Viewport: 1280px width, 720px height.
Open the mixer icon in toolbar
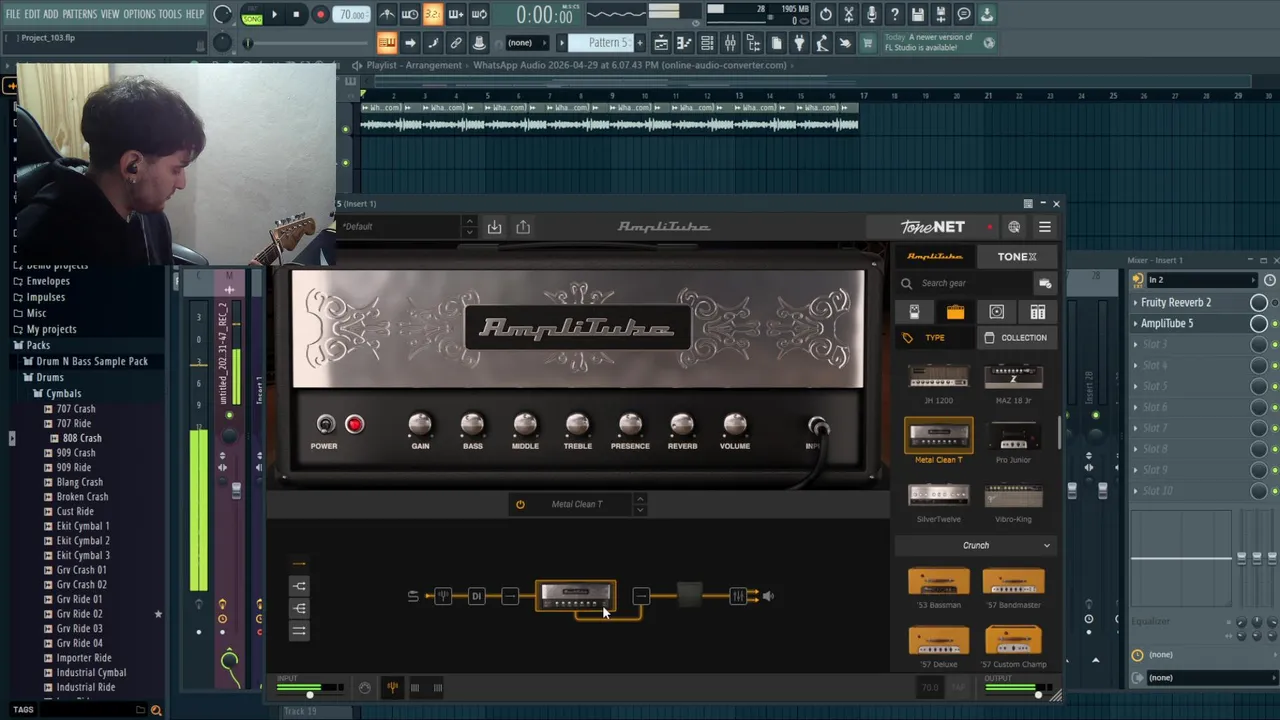click(730, 43)
